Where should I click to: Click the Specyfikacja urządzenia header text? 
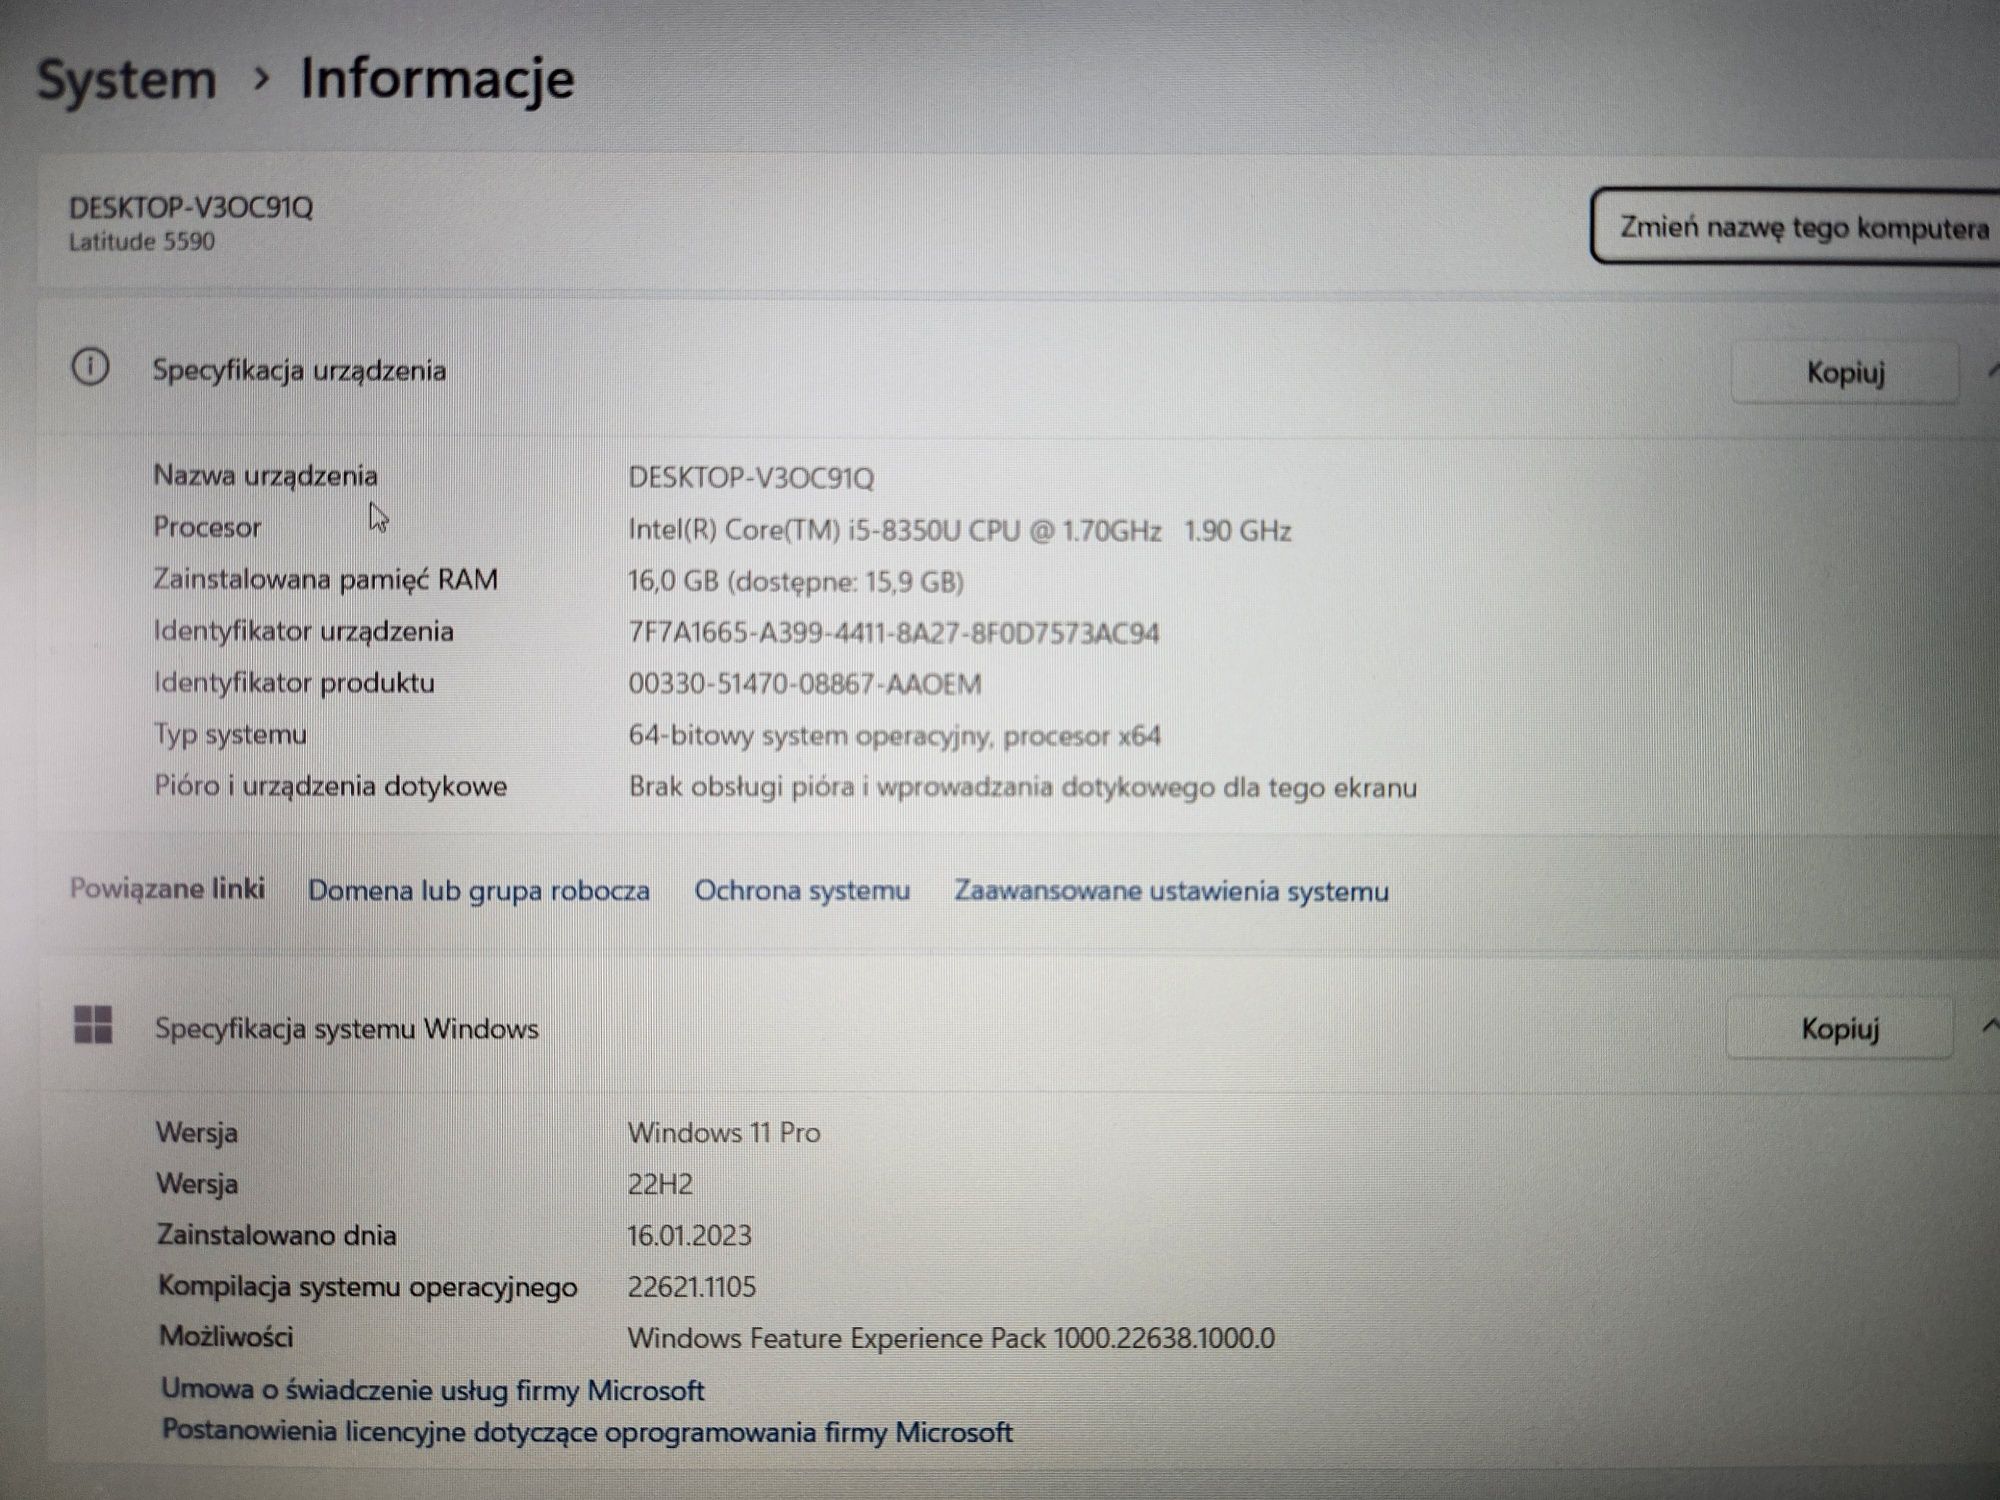pyautogui.click(x=299, y=371)
